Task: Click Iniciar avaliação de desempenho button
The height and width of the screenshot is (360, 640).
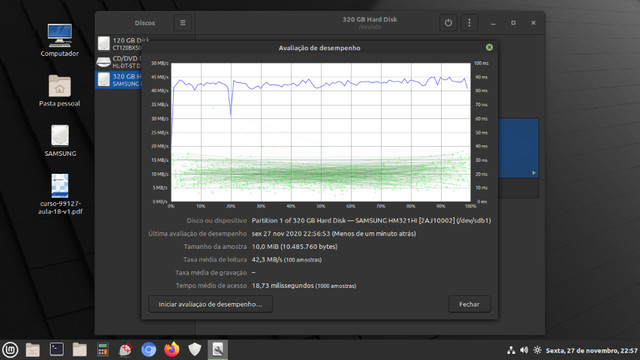Action: tap(210, 304)
